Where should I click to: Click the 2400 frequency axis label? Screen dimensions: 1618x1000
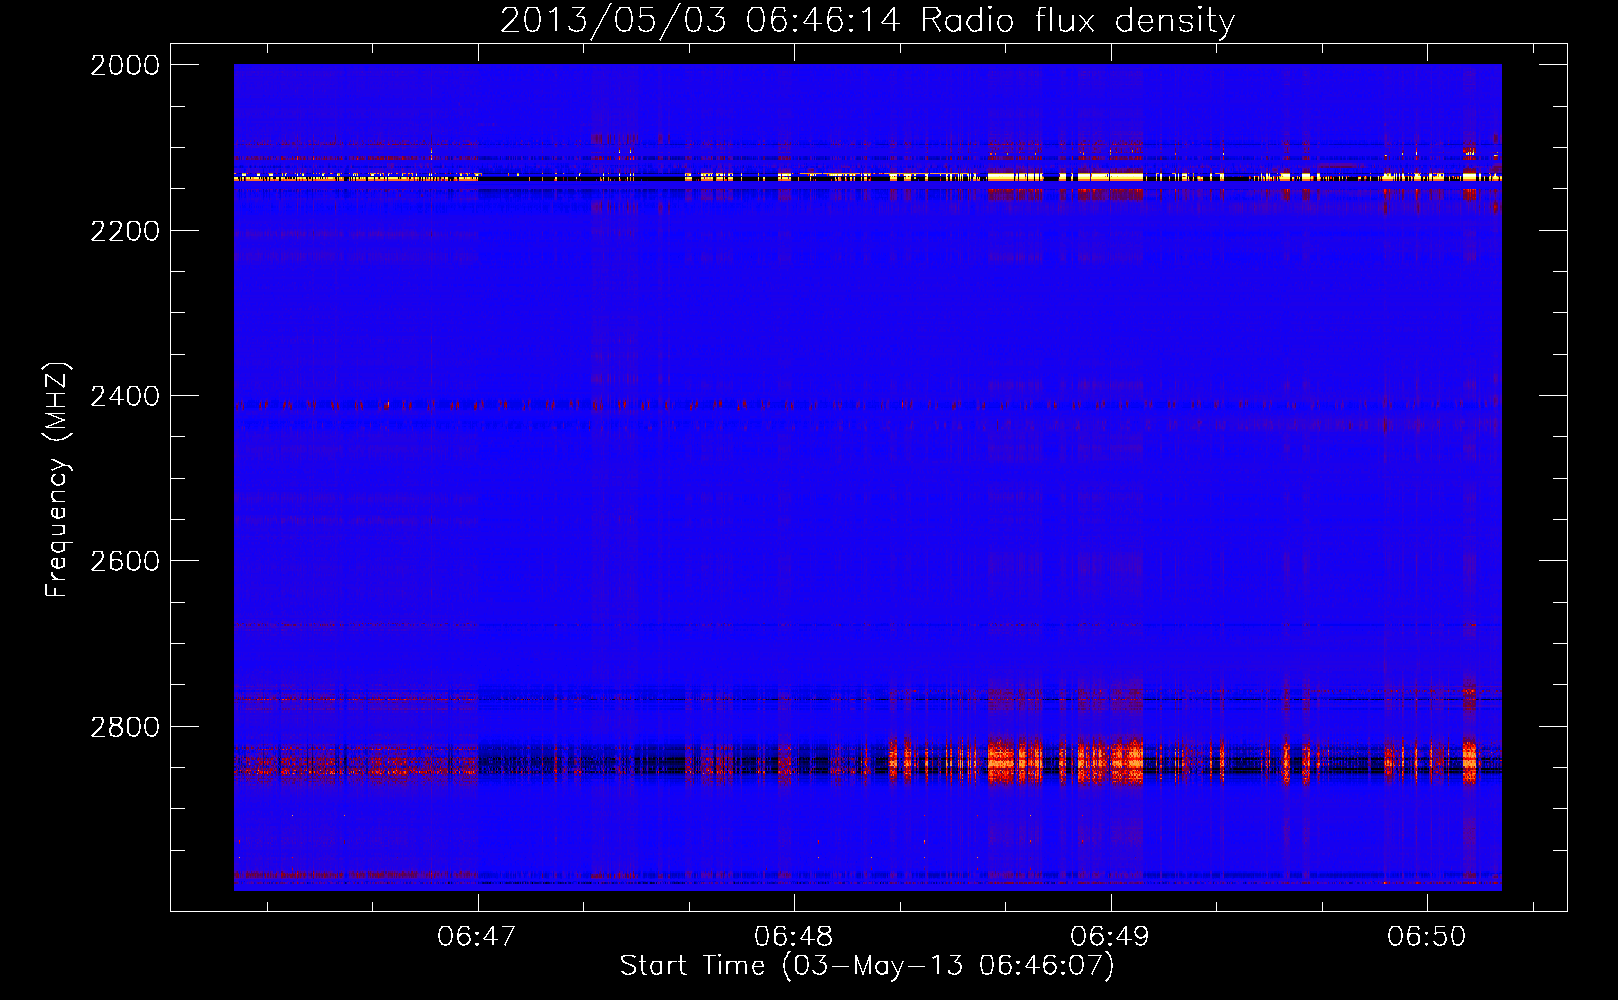(125, 396)
